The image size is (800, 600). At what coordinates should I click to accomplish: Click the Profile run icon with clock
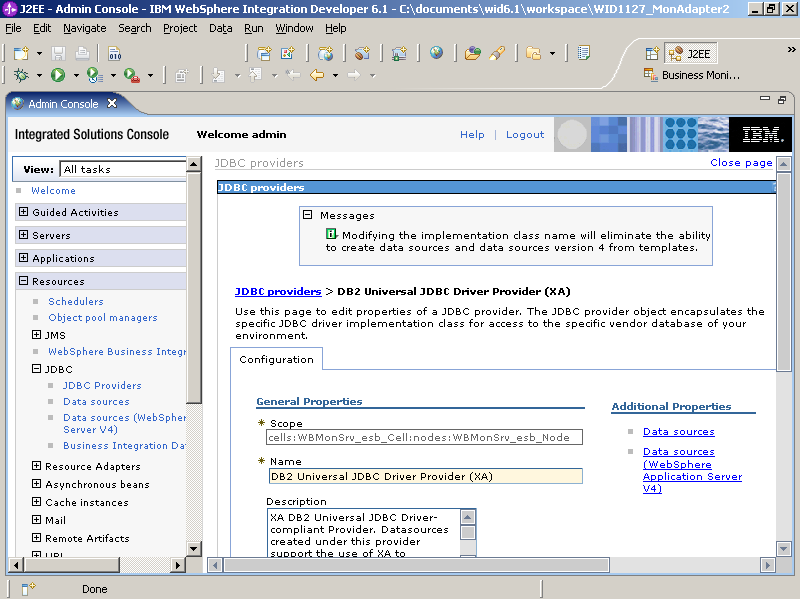[x=95, y=75]
